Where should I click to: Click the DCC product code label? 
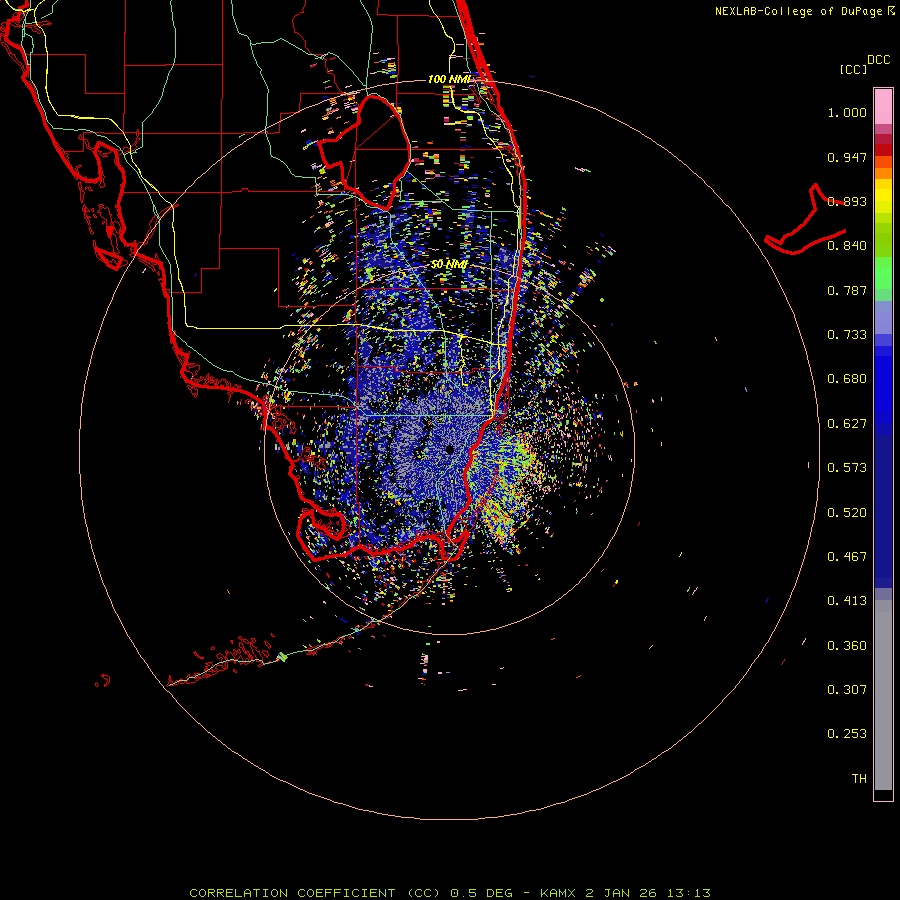(878, 60)
